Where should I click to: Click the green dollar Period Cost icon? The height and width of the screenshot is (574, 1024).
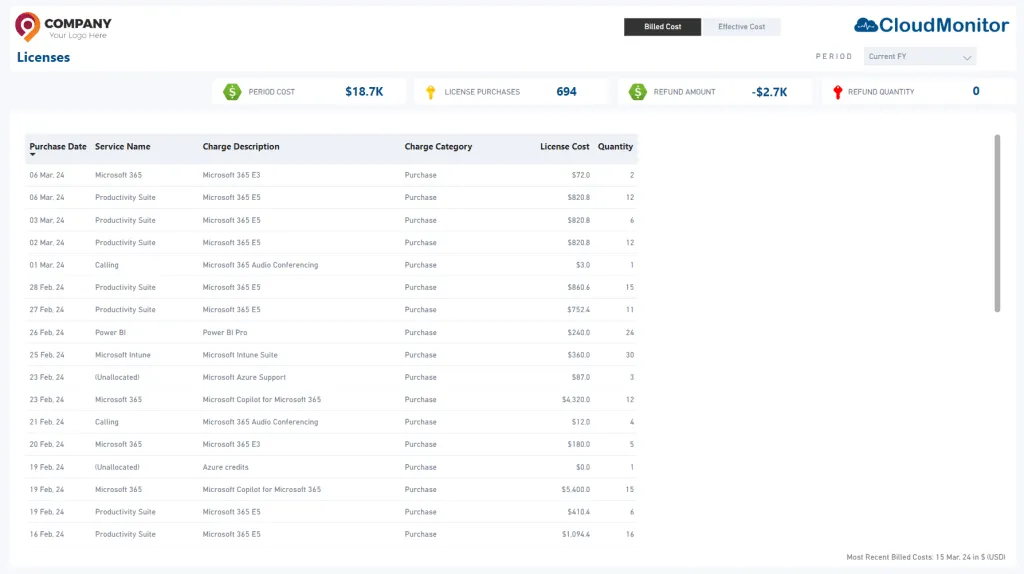pos(232,92)
